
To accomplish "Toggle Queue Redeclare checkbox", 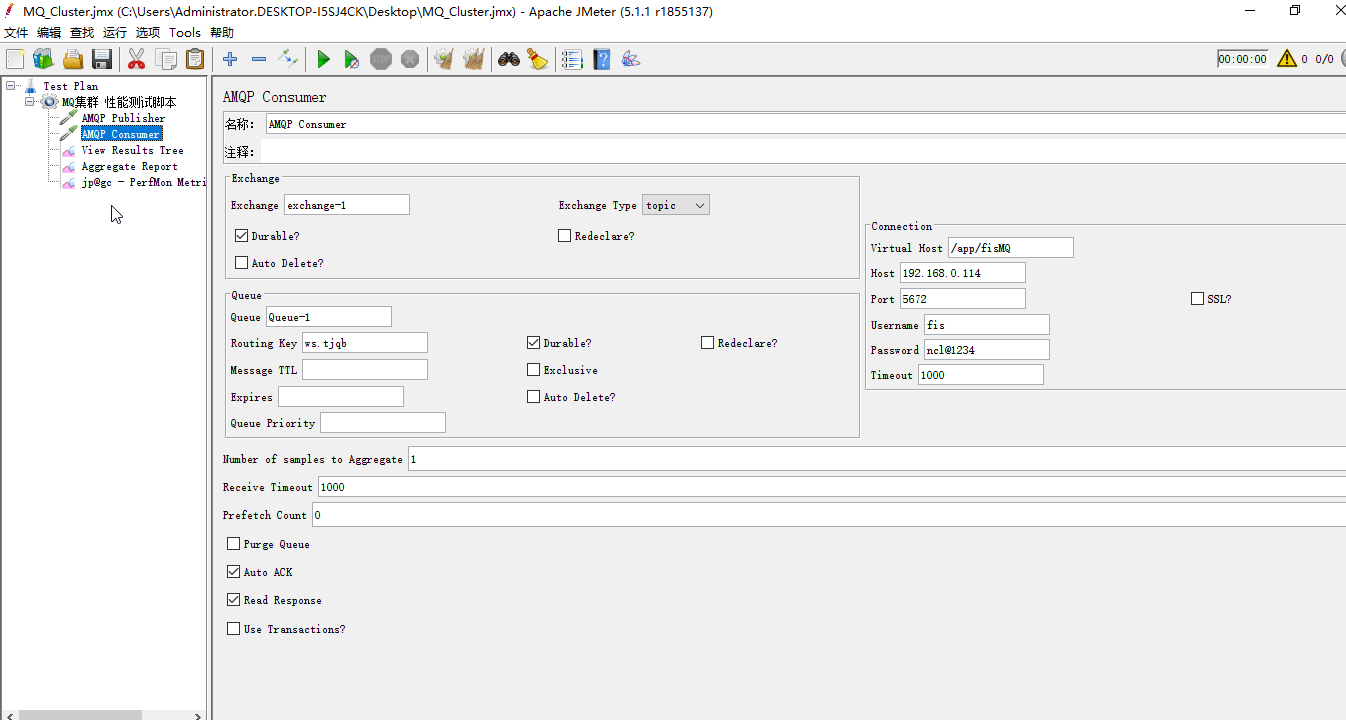I will [707, 343].
